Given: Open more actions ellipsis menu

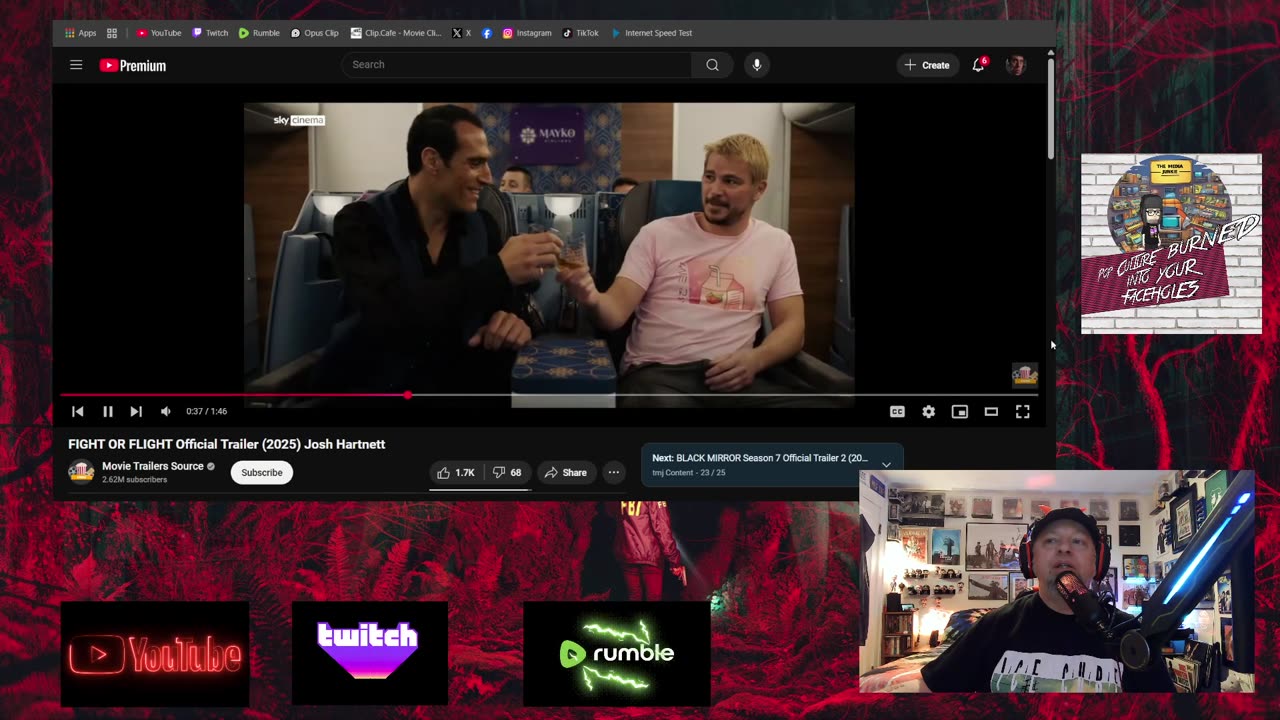Looking at the screenshot, I should click(x=614, y=472).
